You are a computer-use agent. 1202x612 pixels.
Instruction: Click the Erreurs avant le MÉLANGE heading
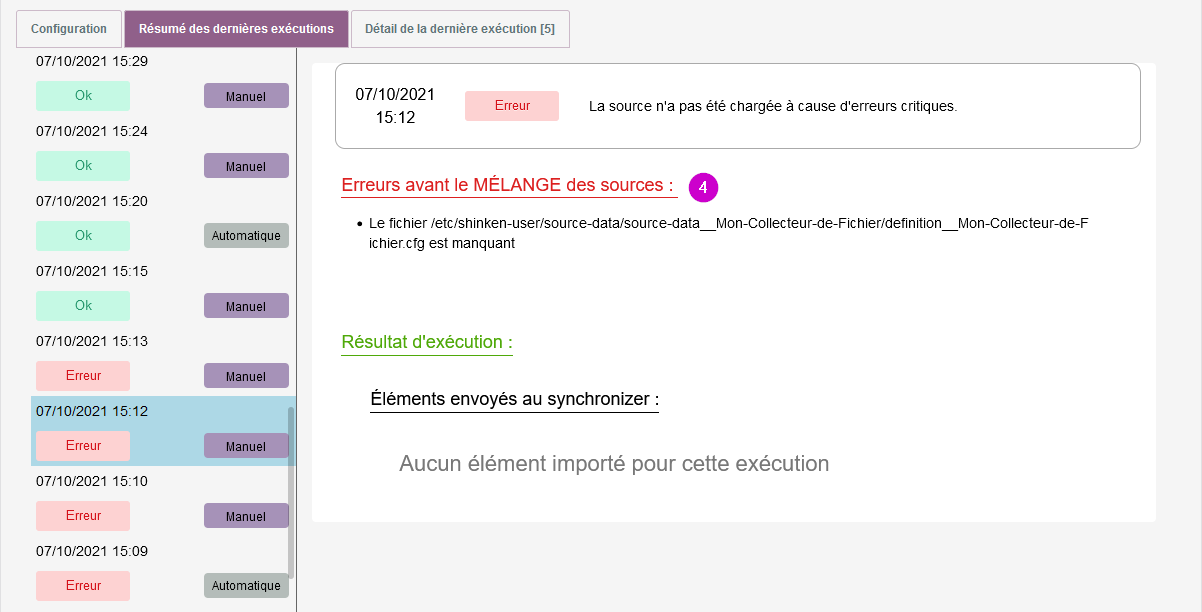(509, 186)
